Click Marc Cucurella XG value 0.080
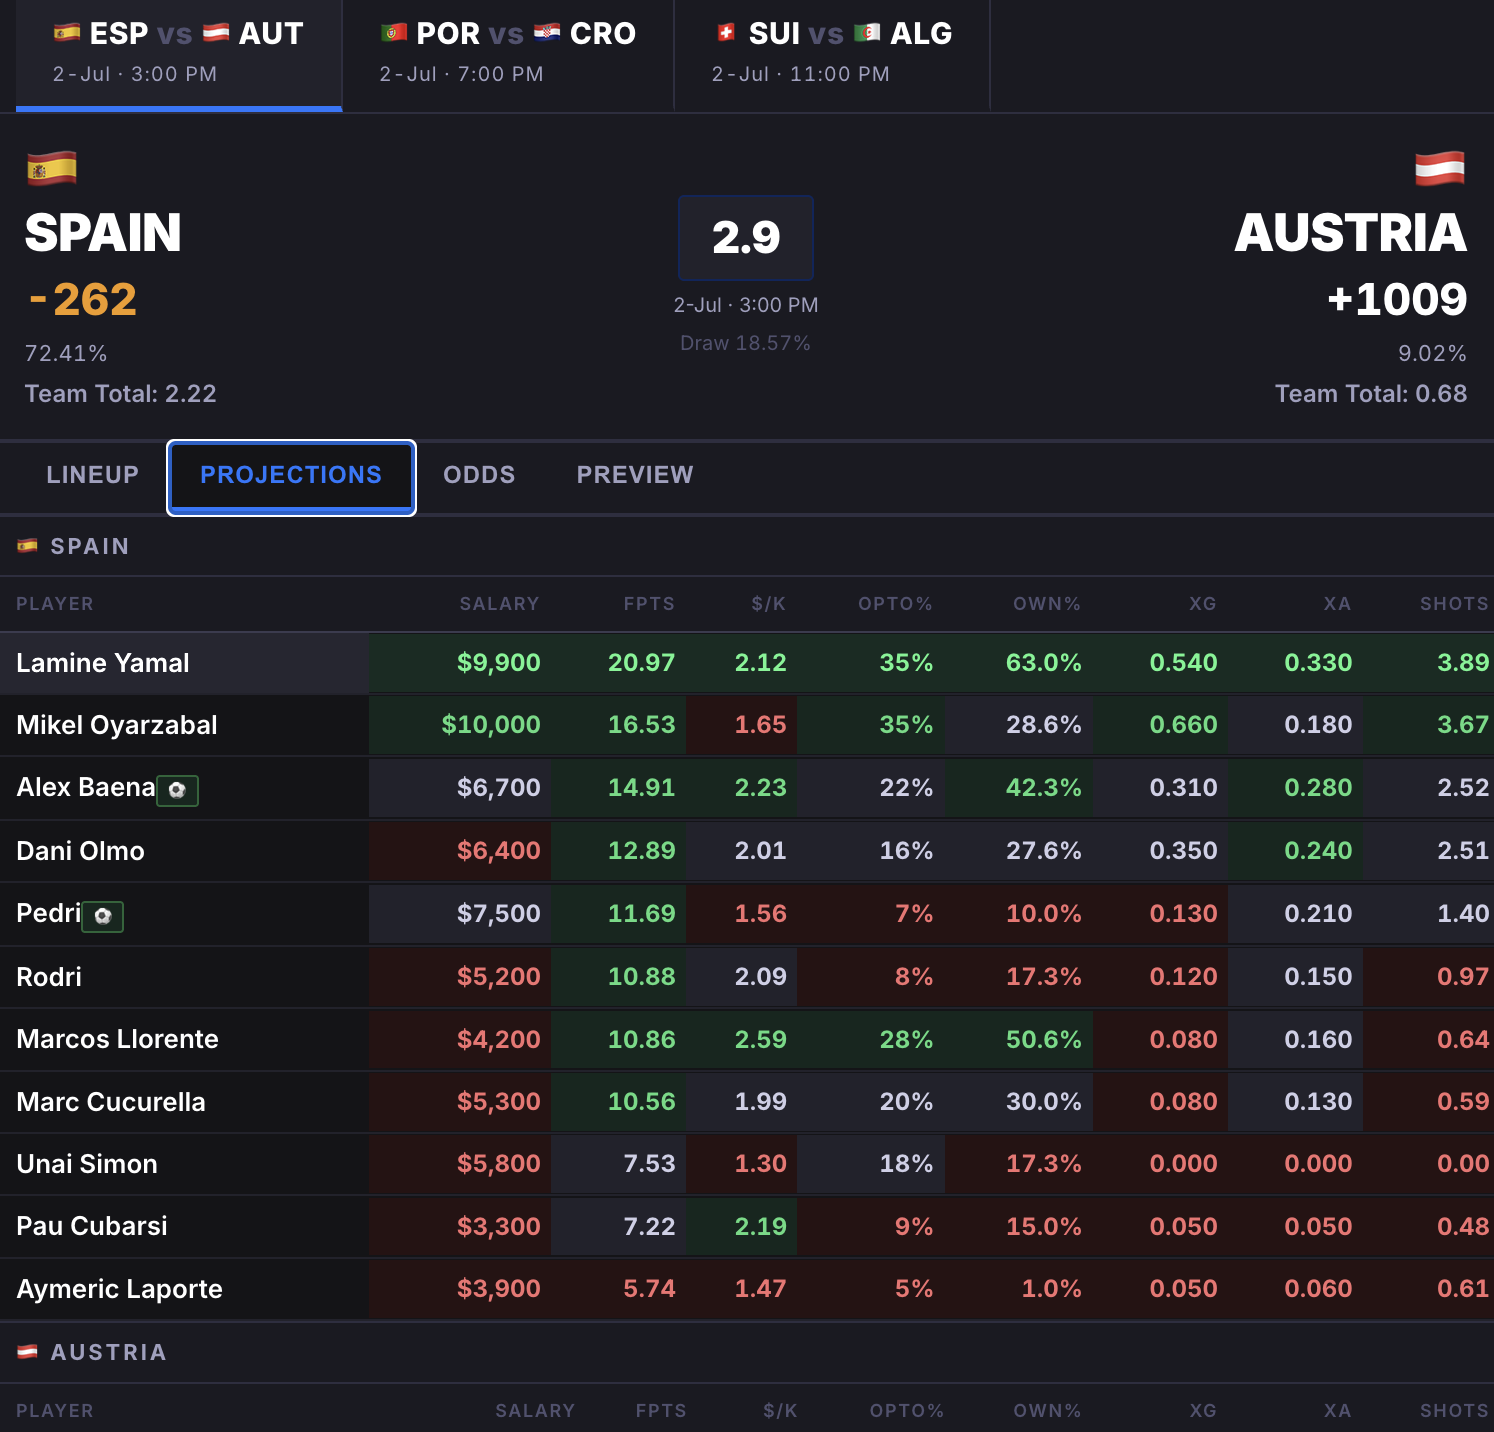1494x1432 pixels. 1184,1102
